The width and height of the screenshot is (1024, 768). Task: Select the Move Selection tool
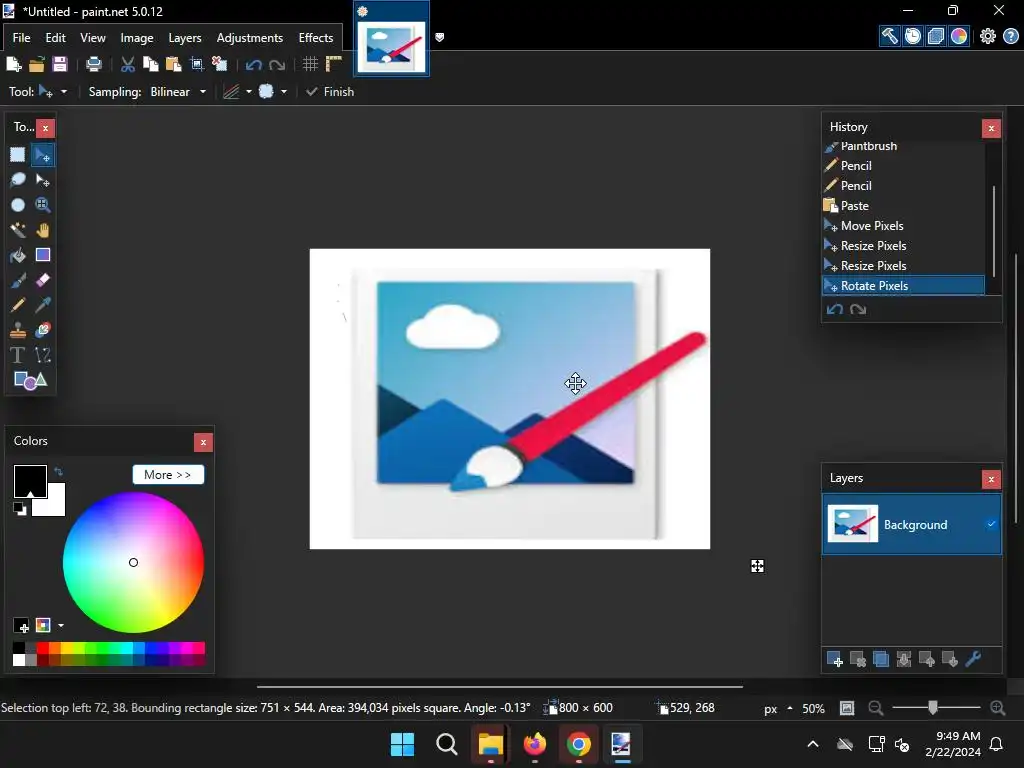tap(42, 180)
